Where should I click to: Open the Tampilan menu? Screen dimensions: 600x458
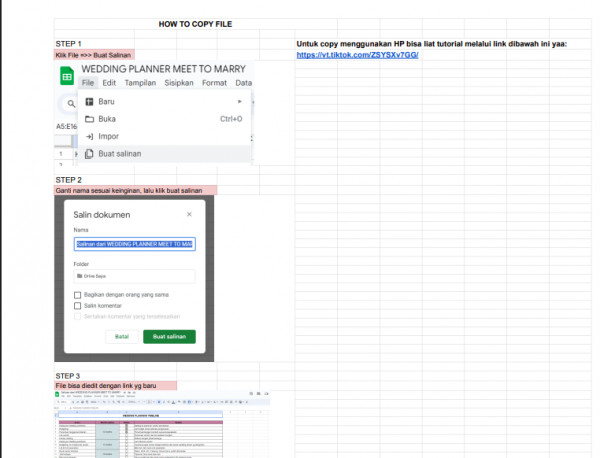140,83
